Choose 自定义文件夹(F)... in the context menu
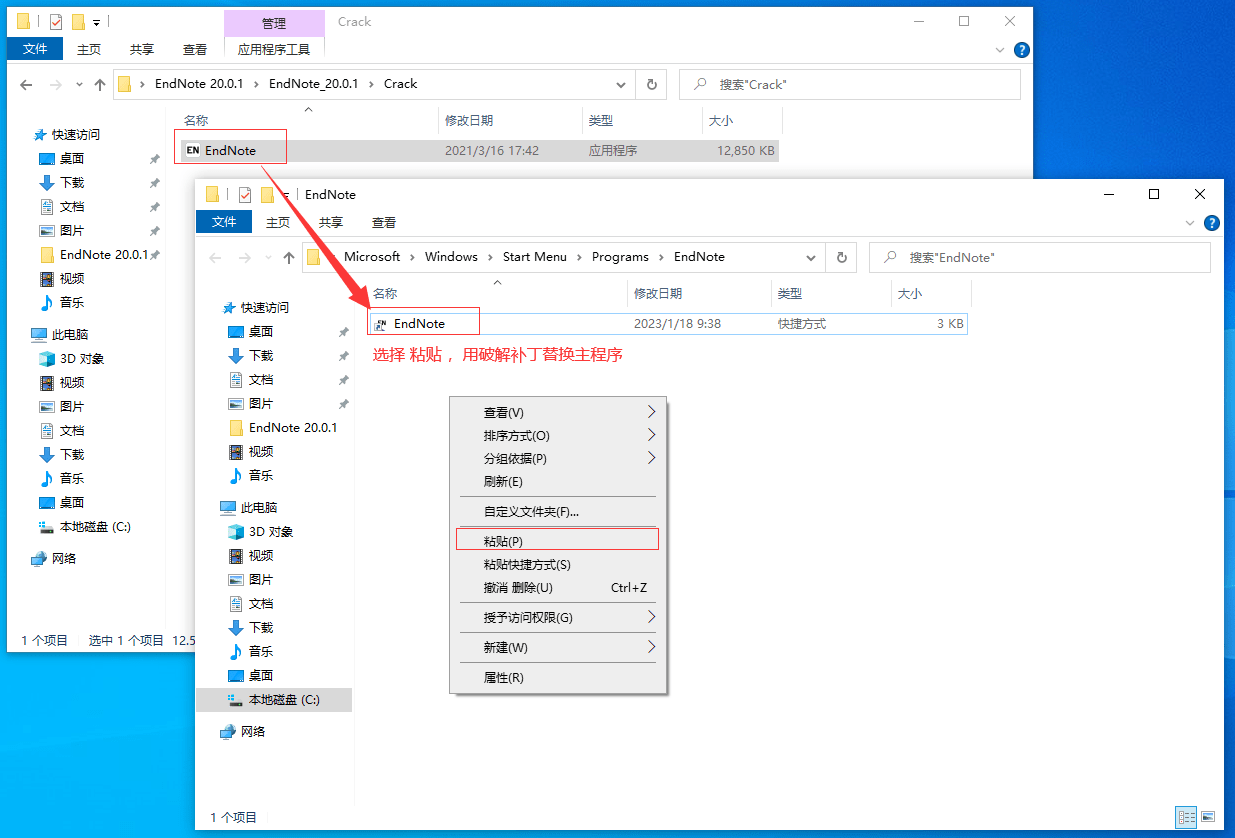The width and height of the screenshot is (1235, 838). pyautogui.click(x=558, y=511)
